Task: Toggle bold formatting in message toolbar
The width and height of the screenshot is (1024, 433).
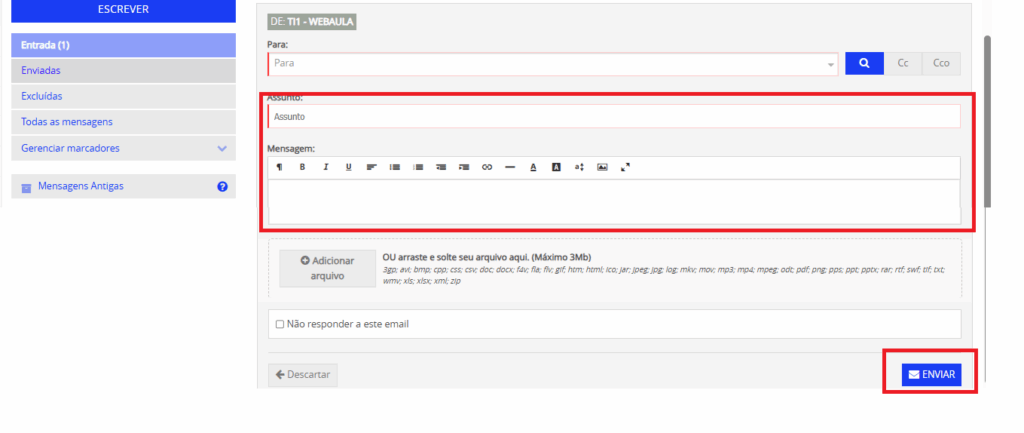Action: pyautogui.click(x=302, y=167)
